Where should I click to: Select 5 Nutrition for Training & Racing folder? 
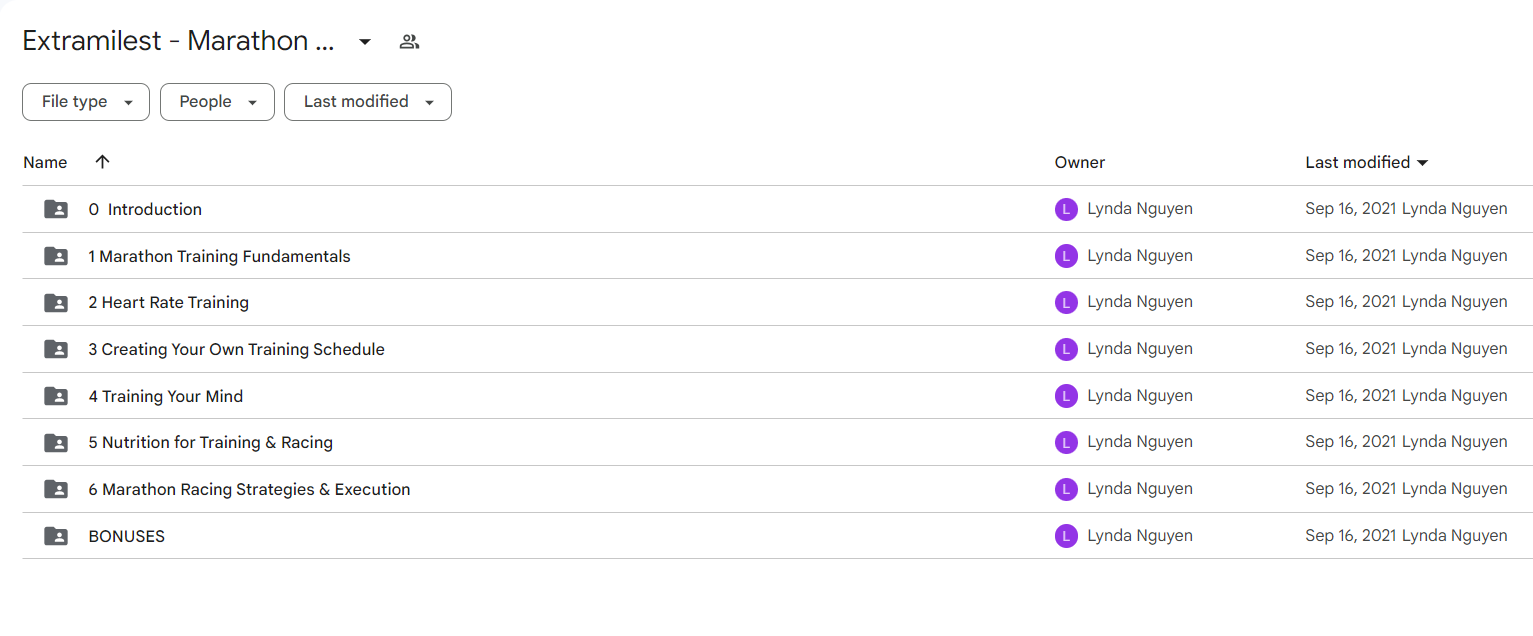[777, 442]
